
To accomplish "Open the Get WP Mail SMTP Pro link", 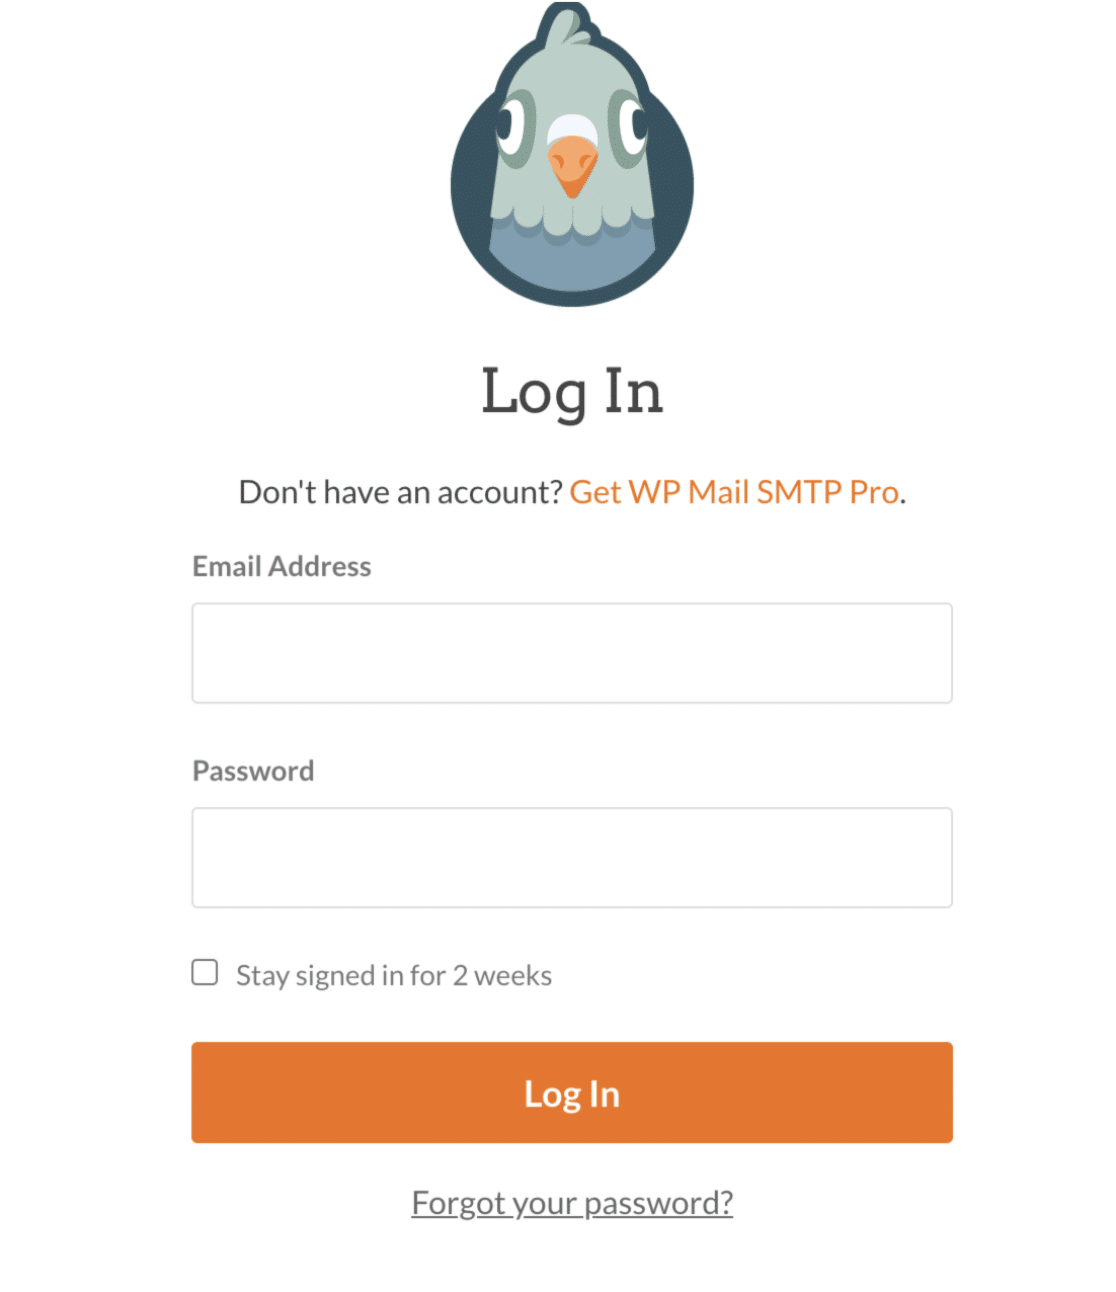I will 734,492.
